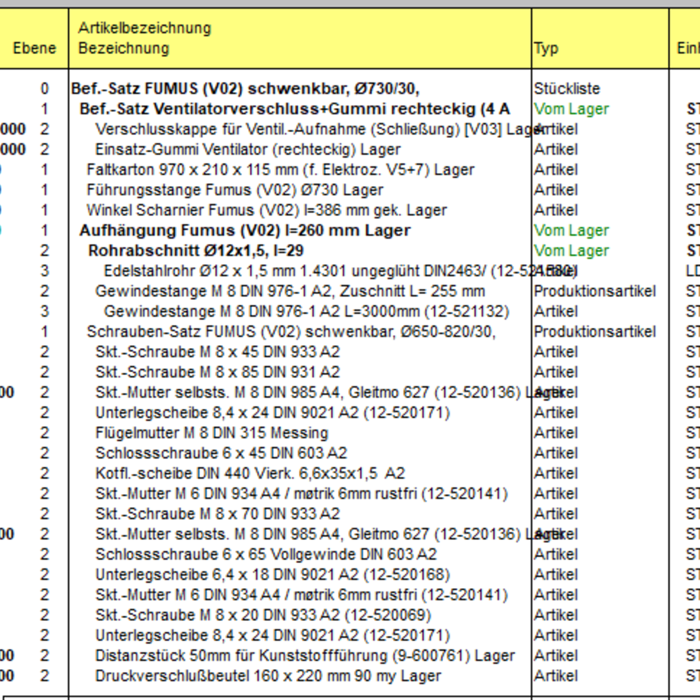Click the Einsatz-Gummi Ventilator (rechteckig) item
This screenshot has height=700, width=700.
(x=234, y=149)
